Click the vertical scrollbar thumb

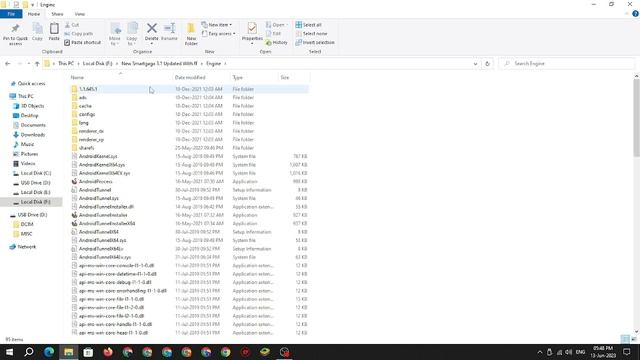636,118
